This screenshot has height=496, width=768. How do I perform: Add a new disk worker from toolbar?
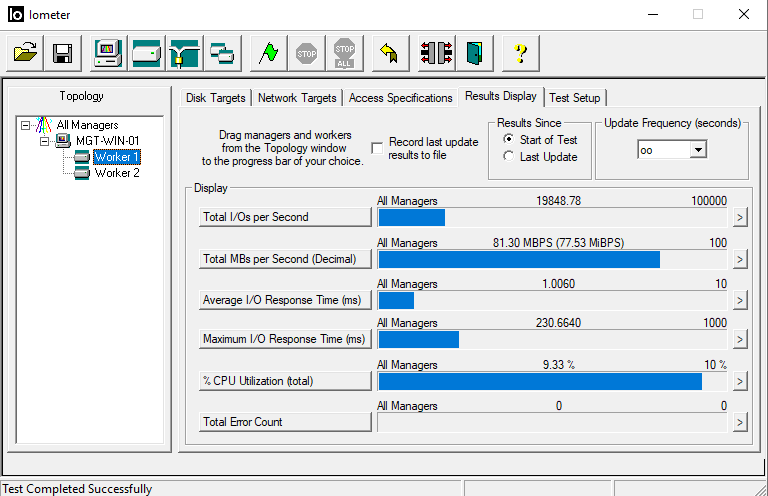146,53
